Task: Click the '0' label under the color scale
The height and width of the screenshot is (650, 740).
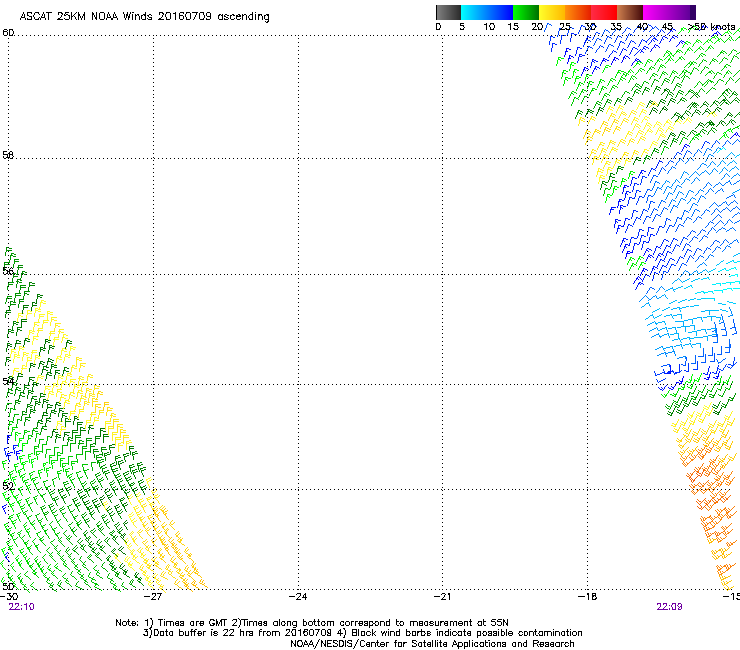Action: [x=438, y=27]
